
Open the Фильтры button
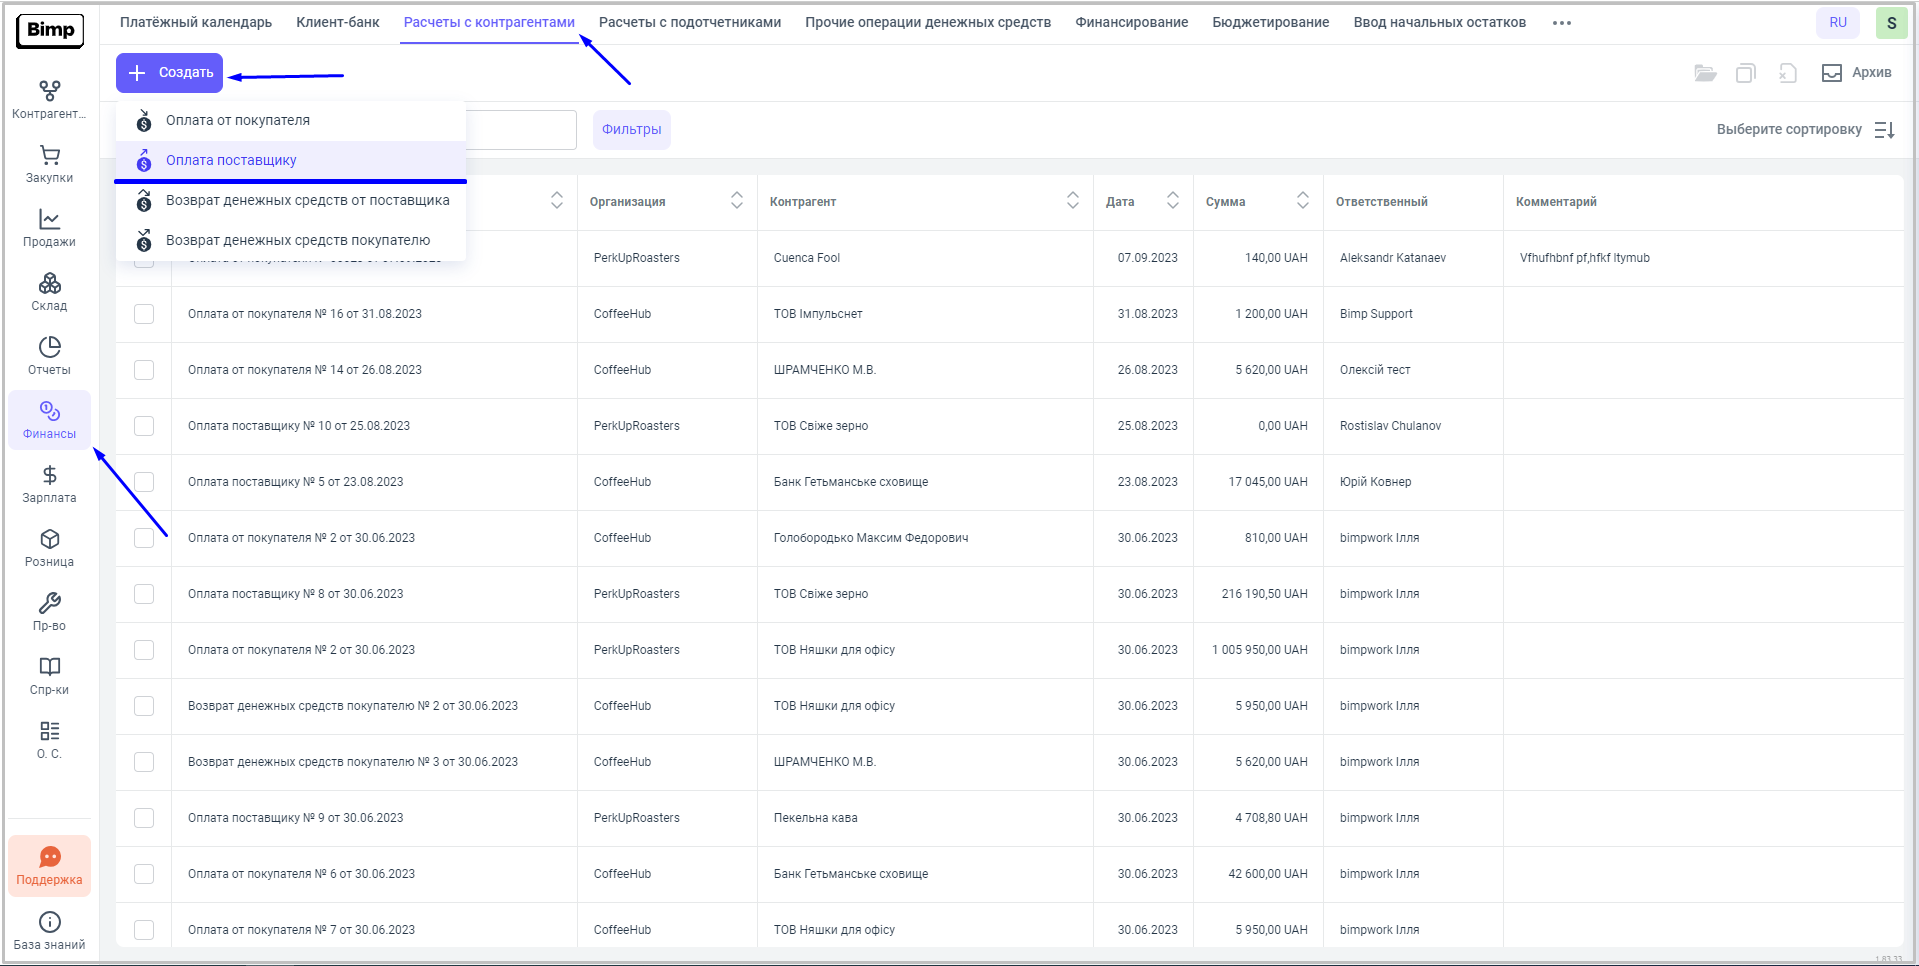[x=631, y=130]
